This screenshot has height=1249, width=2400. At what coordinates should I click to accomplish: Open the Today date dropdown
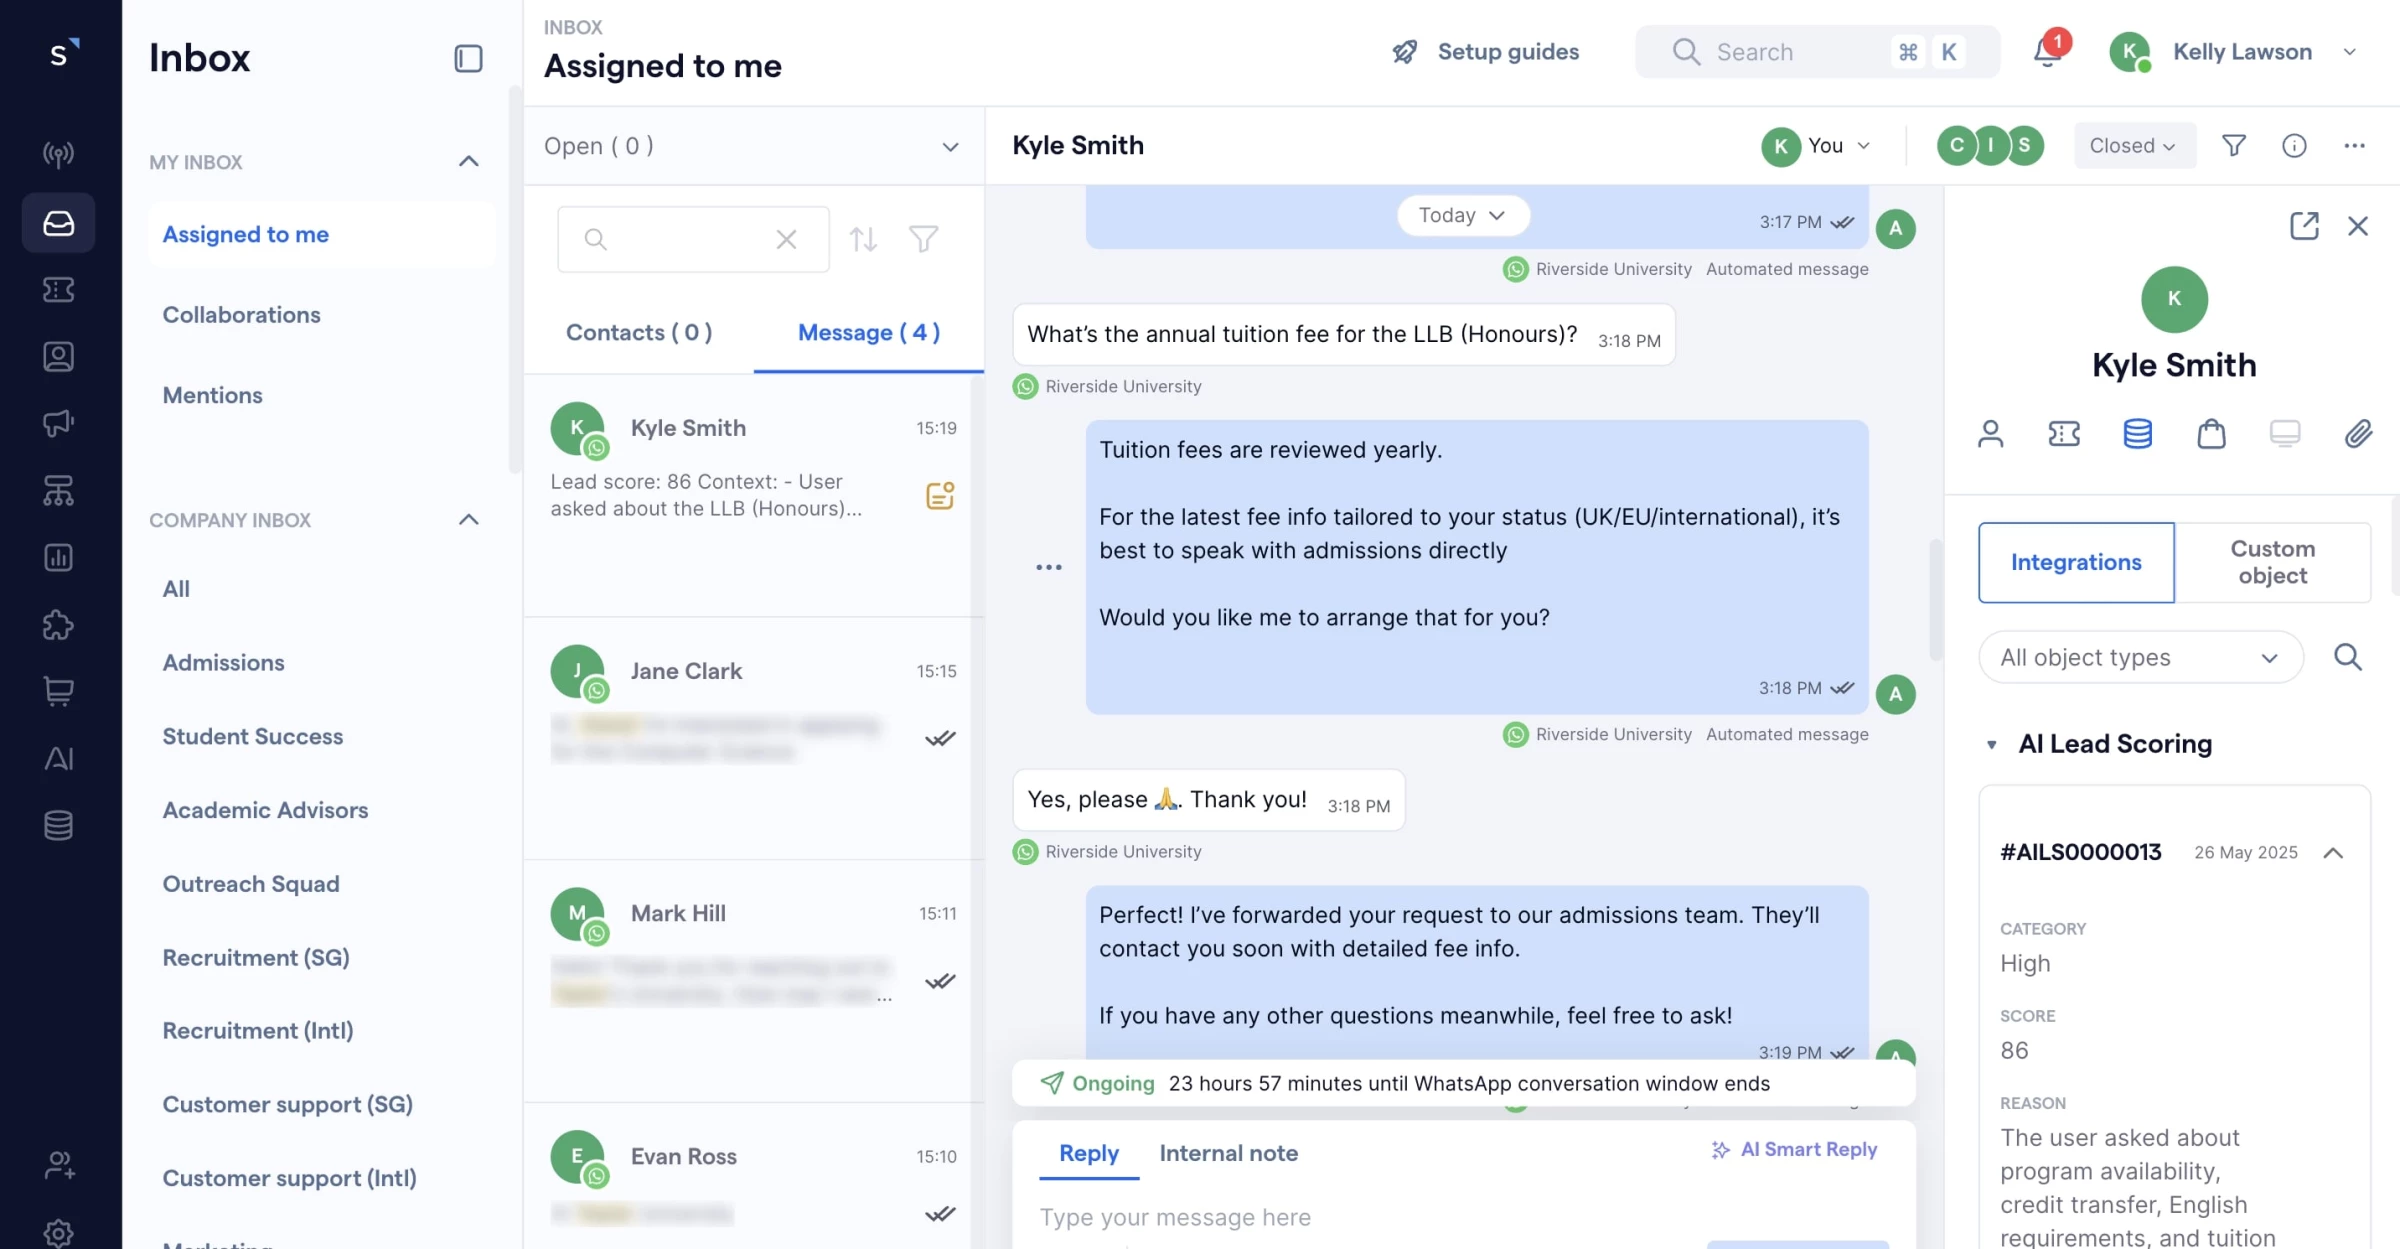(1462, 215)
